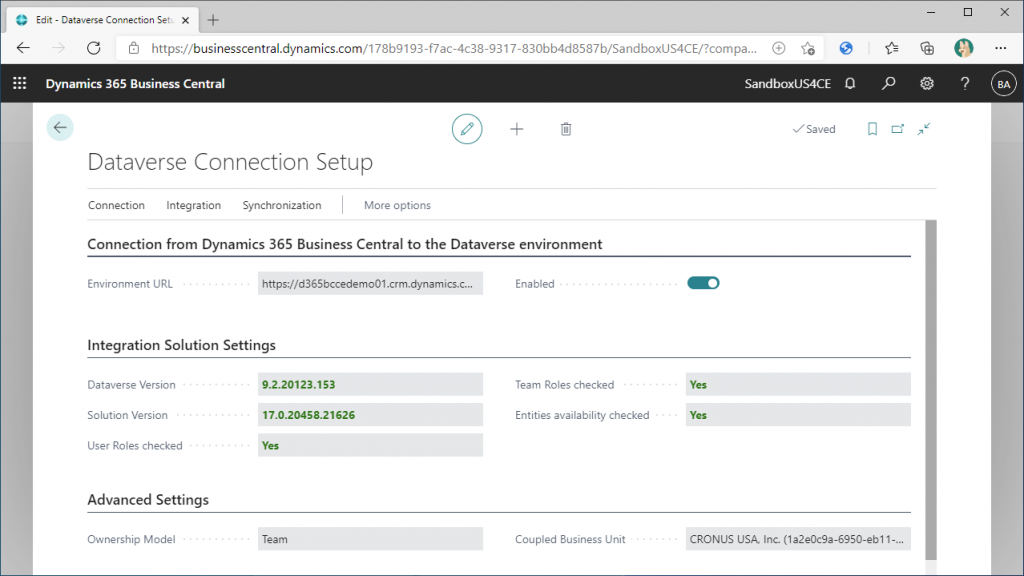Screen dimensions: 1024x576
Task: Open a new browser tab
Action: [x=213, y=20]
